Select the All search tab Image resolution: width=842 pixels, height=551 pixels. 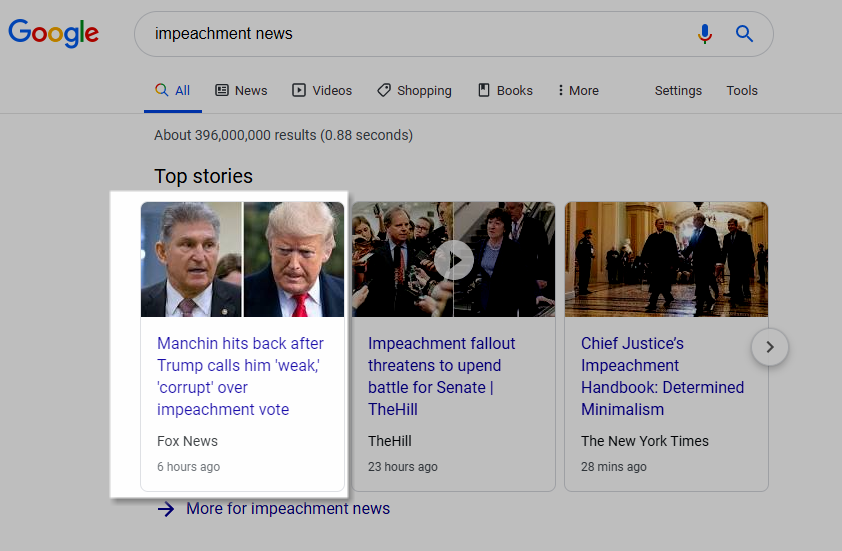click(x=172, y=90)
